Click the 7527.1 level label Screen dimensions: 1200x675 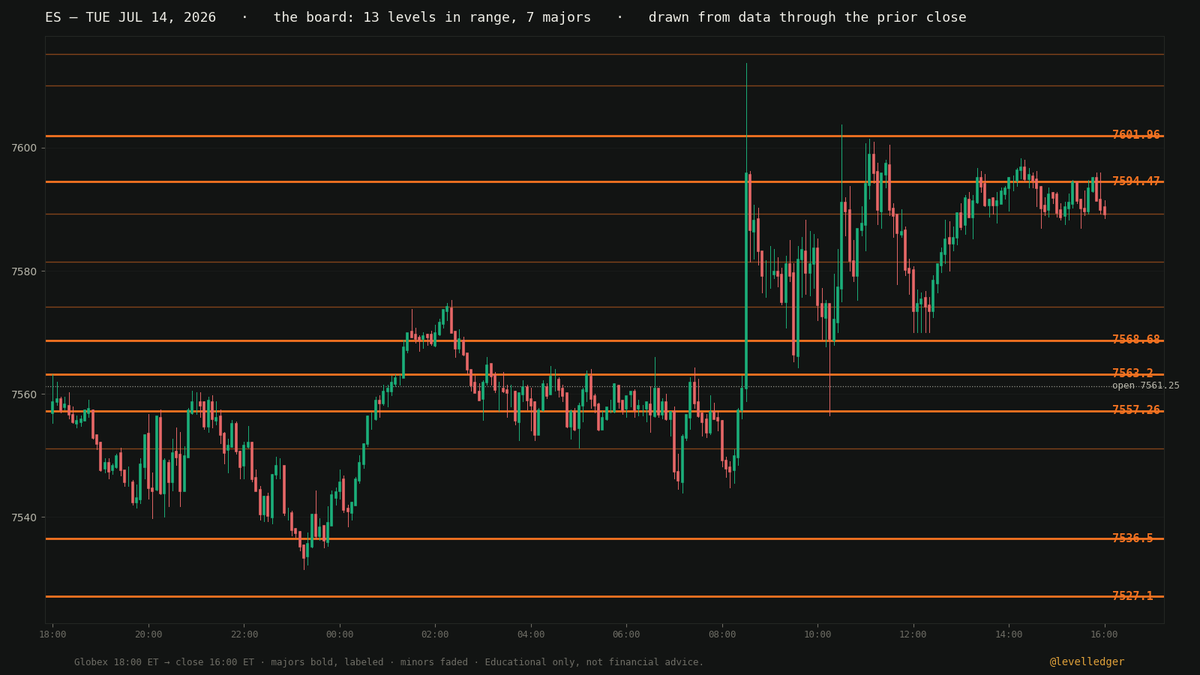tap(1132, 596)
